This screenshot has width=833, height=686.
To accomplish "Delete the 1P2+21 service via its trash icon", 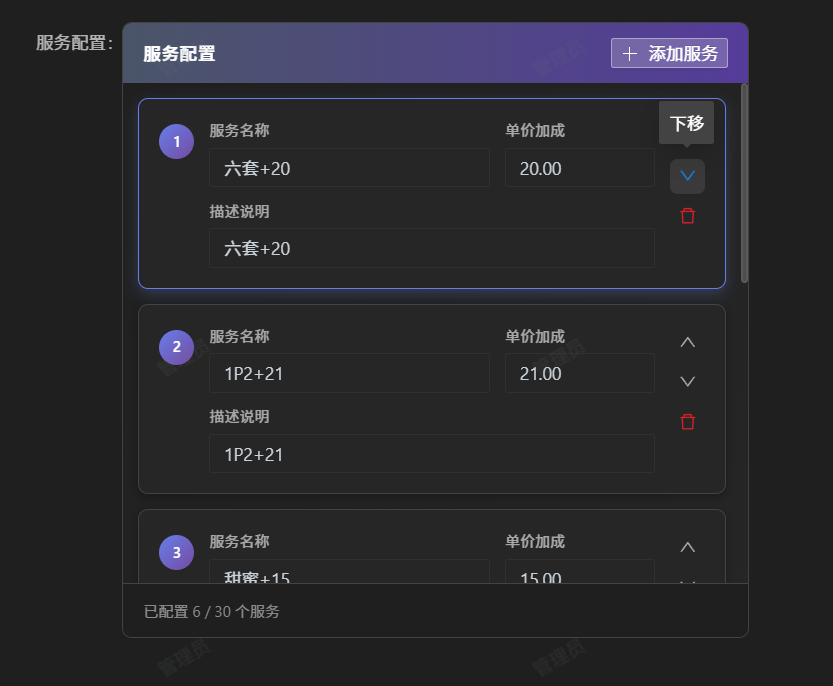I will tap(687, 422).
